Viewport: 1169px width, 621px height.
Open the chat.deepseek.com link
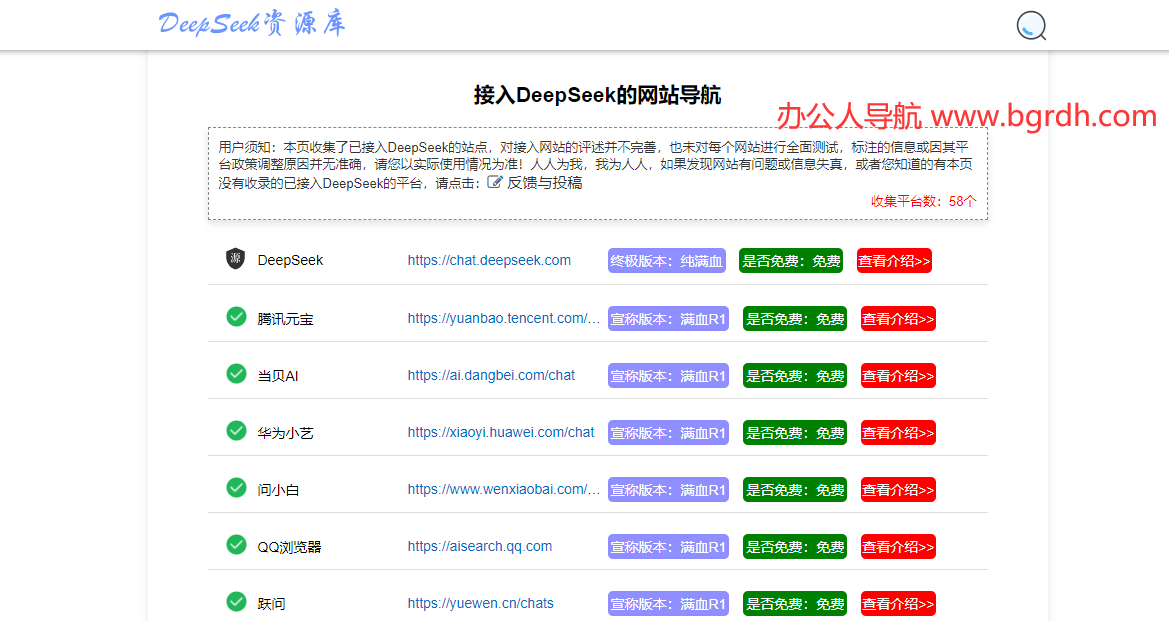coord(489,260)
